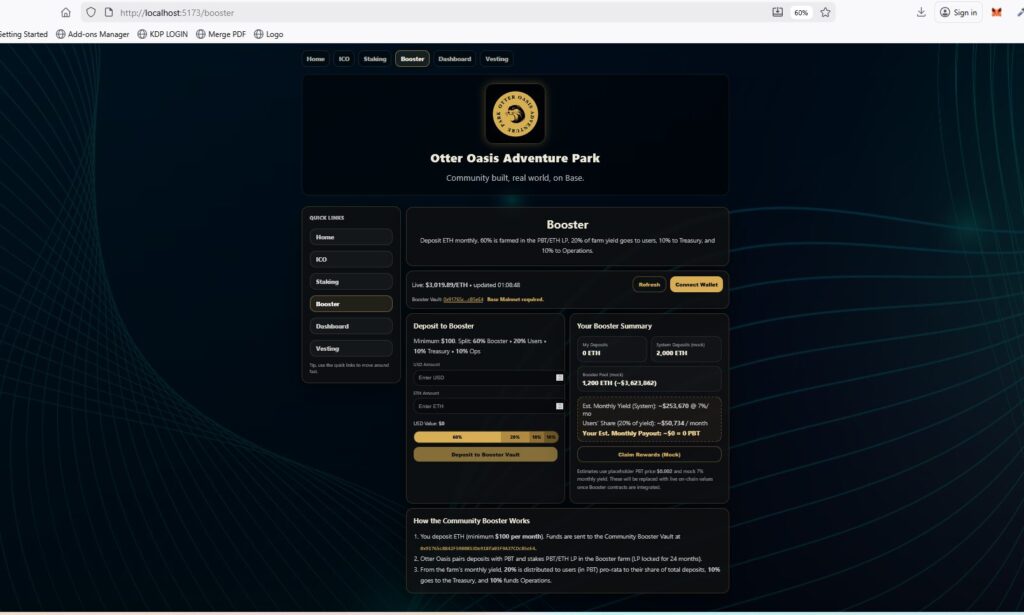Open the Merge PDF bookmark
Screen dimensions: 1024x615
(220, 34)
